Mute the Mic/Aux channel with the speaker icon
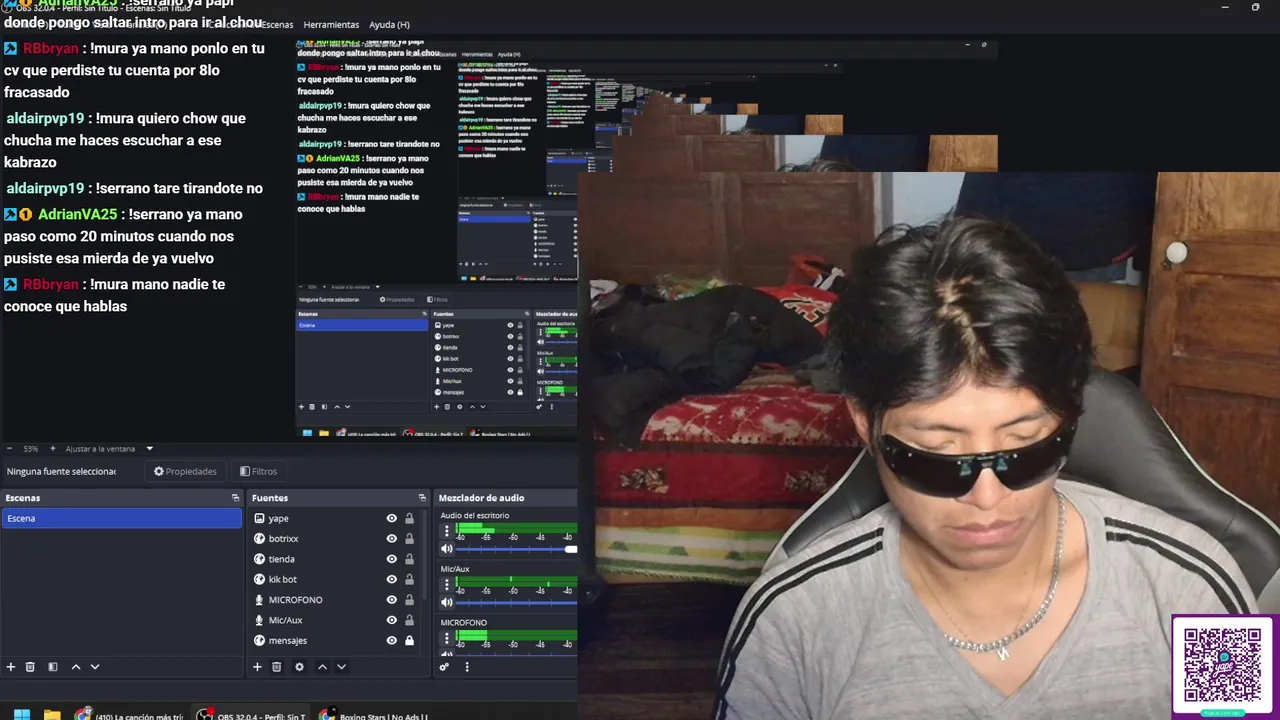1280x720 pixels. point(447,602)
